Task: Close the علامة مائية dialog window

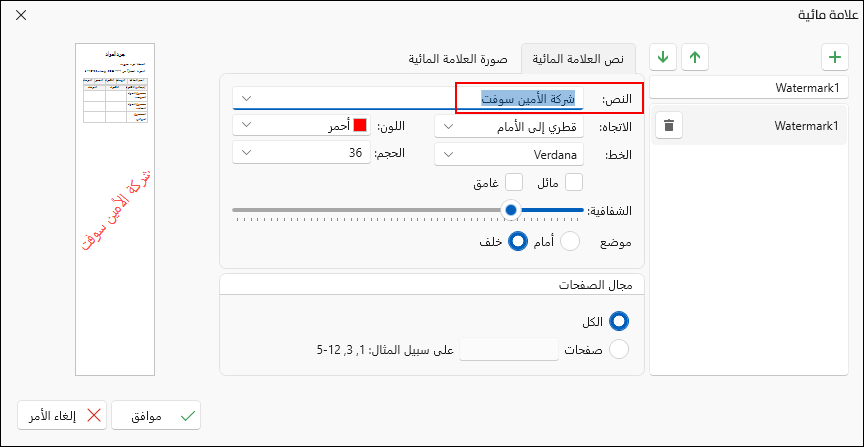Action: coord(20,15)
